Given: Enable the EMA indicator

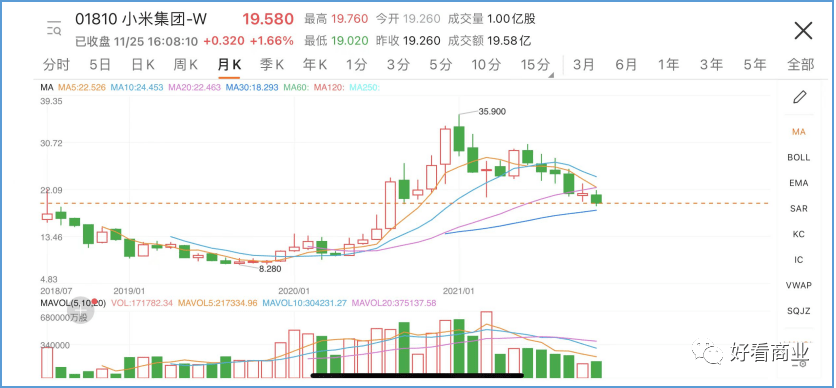Looking at the screenshot, I should pos(798,183).
